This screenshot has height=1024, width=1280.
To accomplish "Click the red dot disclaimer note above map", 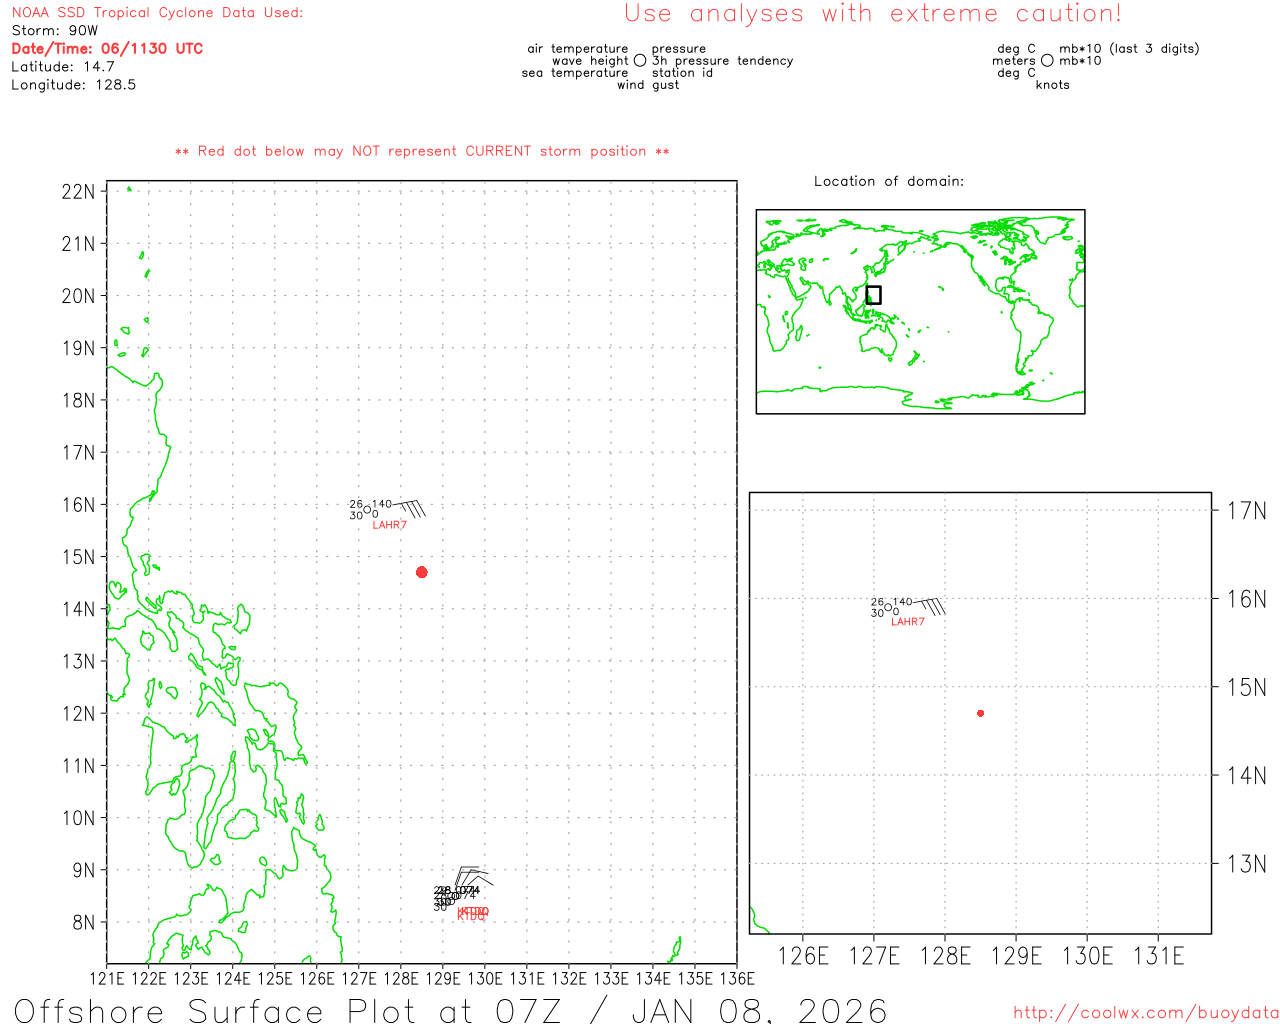I will point(421,151).
